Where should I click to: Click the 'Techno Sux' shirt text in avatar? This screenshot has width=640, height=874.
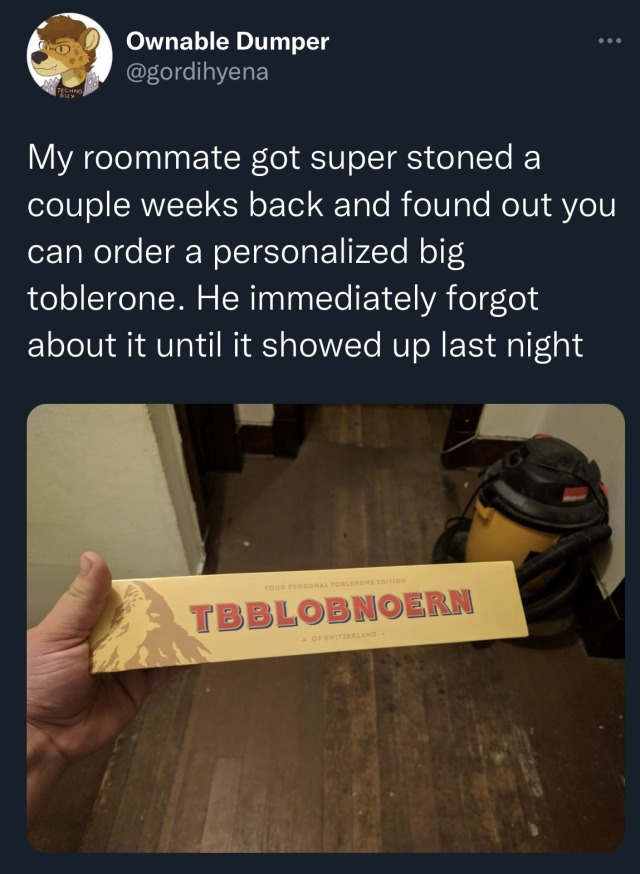(71, 91)
